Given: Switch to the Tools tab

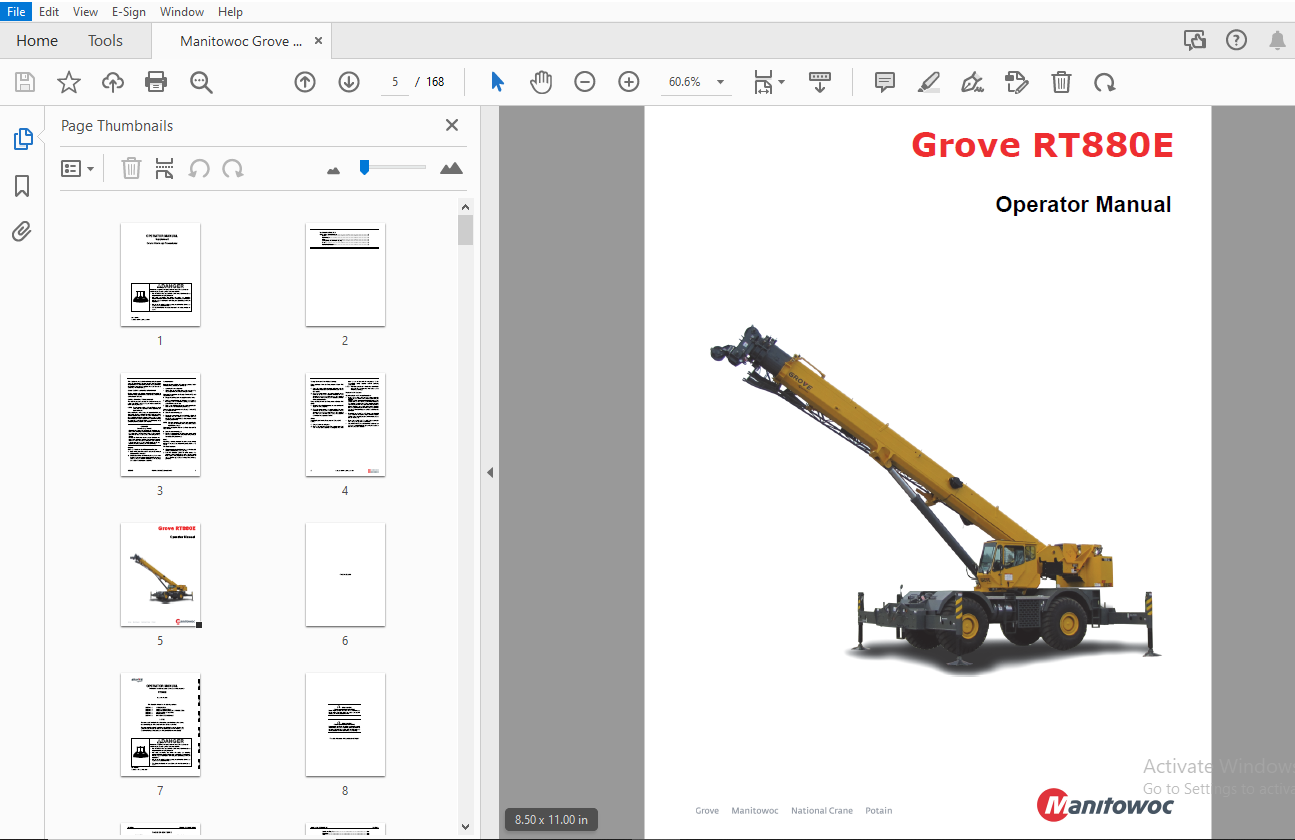Looking at the screenshot, I should click(105, 41).
